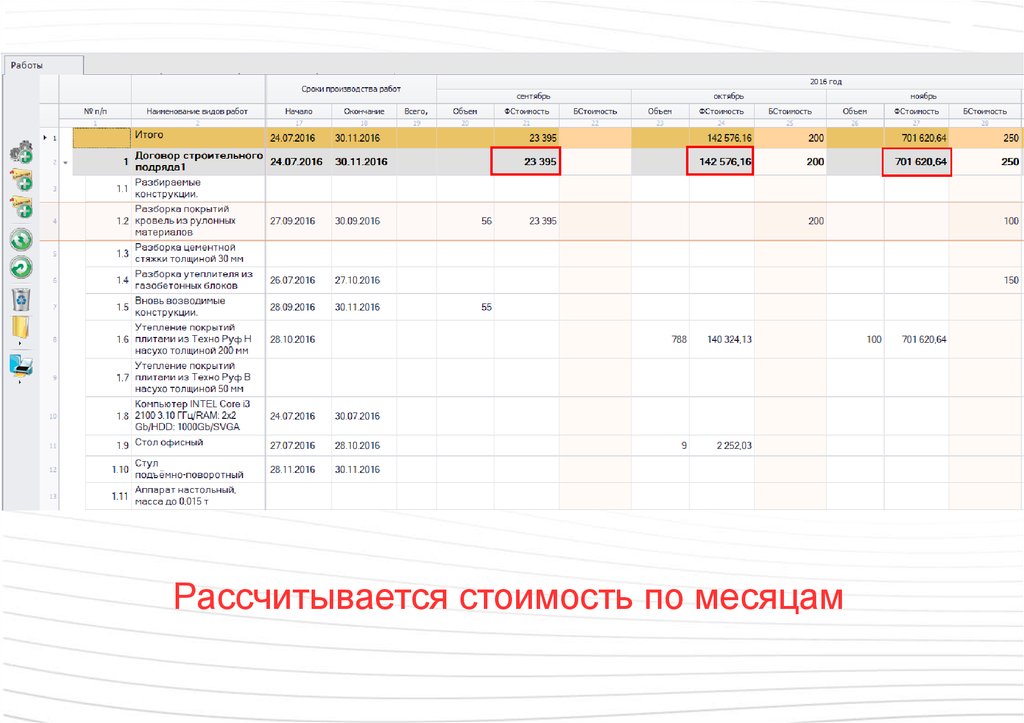1024x723 pixels.
Task: Click the 2 252,03 cost in Стол офисный row
Action: point(734,445)
